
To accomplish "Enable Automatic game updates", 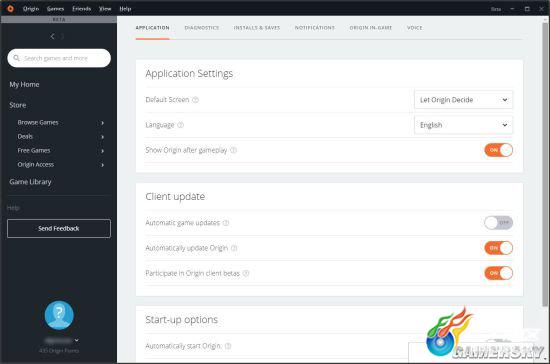I will coord(498,223).
